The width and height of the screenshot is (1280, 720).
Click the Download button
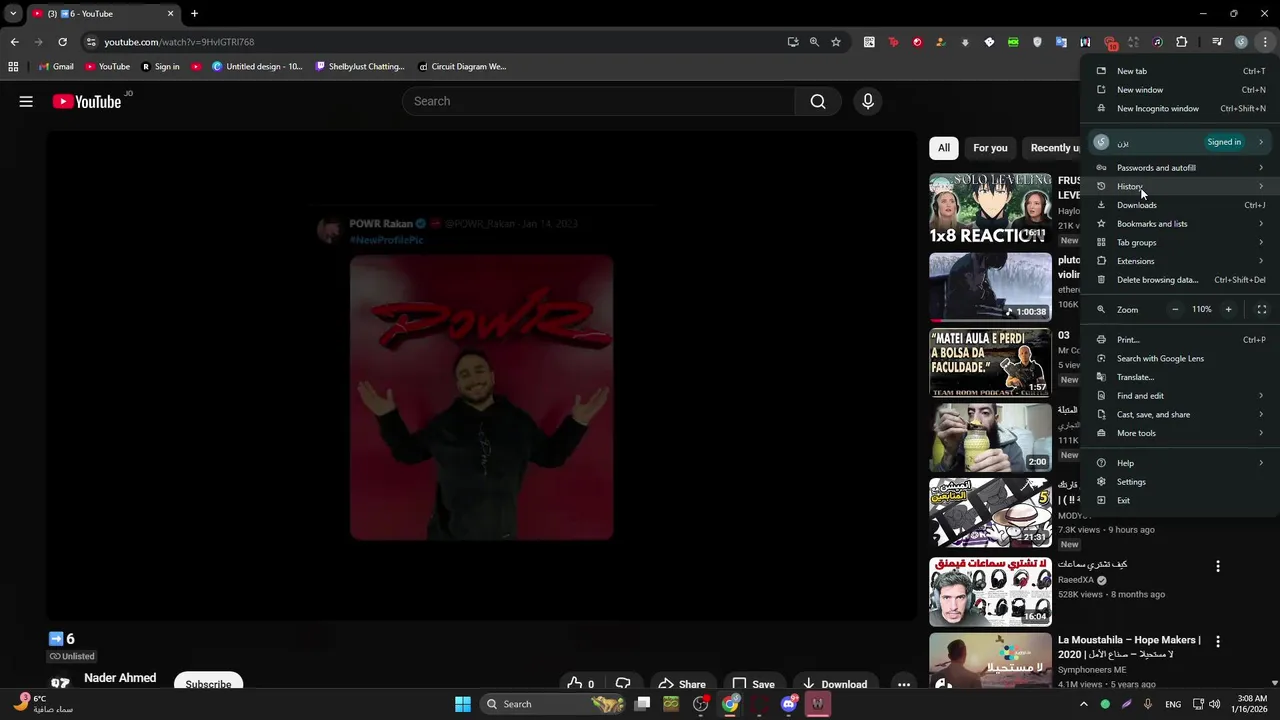pyautogui.click(x=835, y=684)
